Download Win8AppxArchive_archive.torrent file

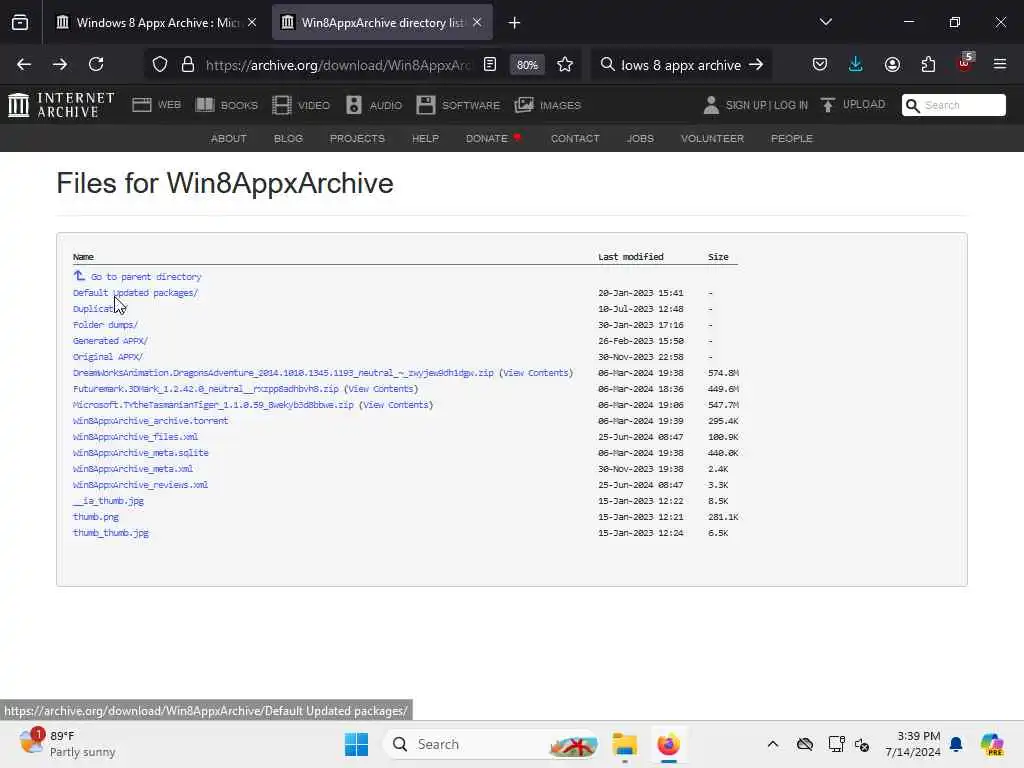(x=150, y=421)
